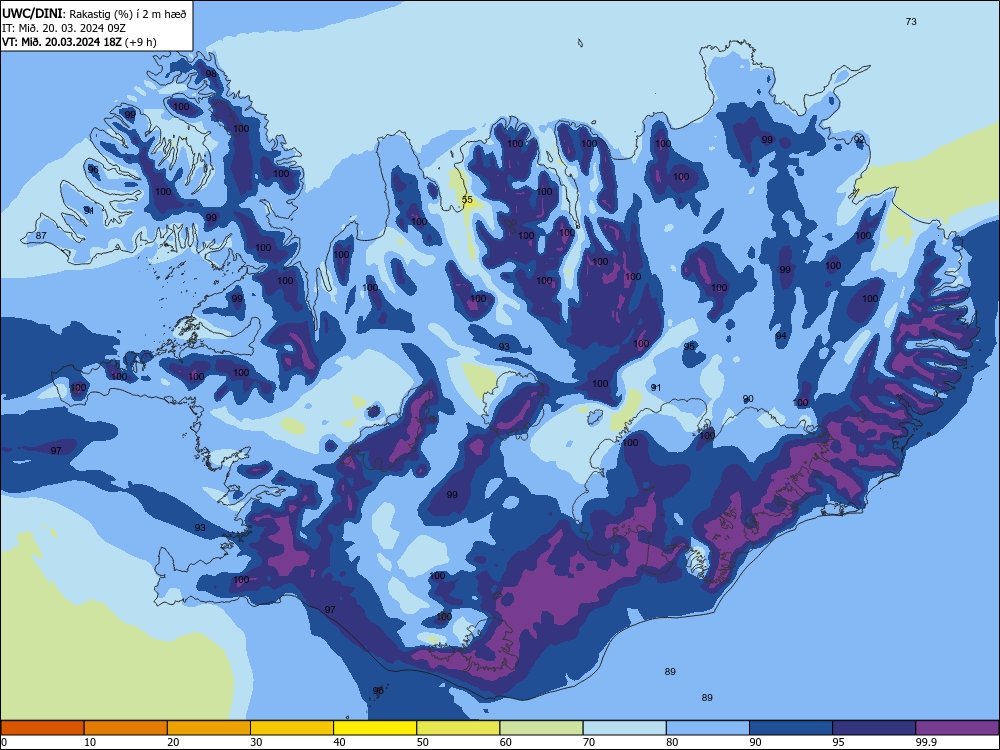This screenshot has height=750, width=1000.
Task: Click the legend tick label '10'
Action: click(90, 742)
